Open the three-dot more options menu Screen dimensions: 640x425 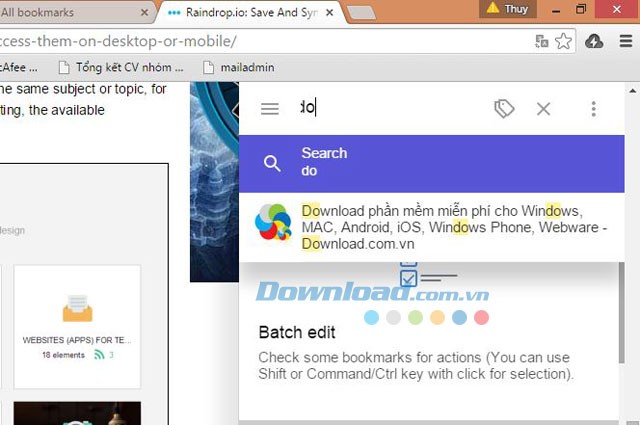593,109
